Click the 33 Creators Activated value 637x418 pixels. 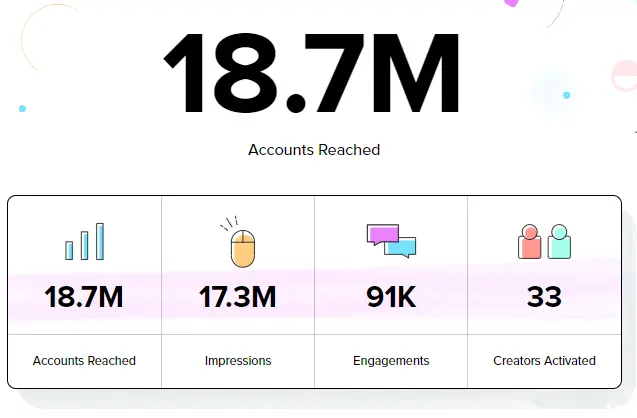point(544,297)
